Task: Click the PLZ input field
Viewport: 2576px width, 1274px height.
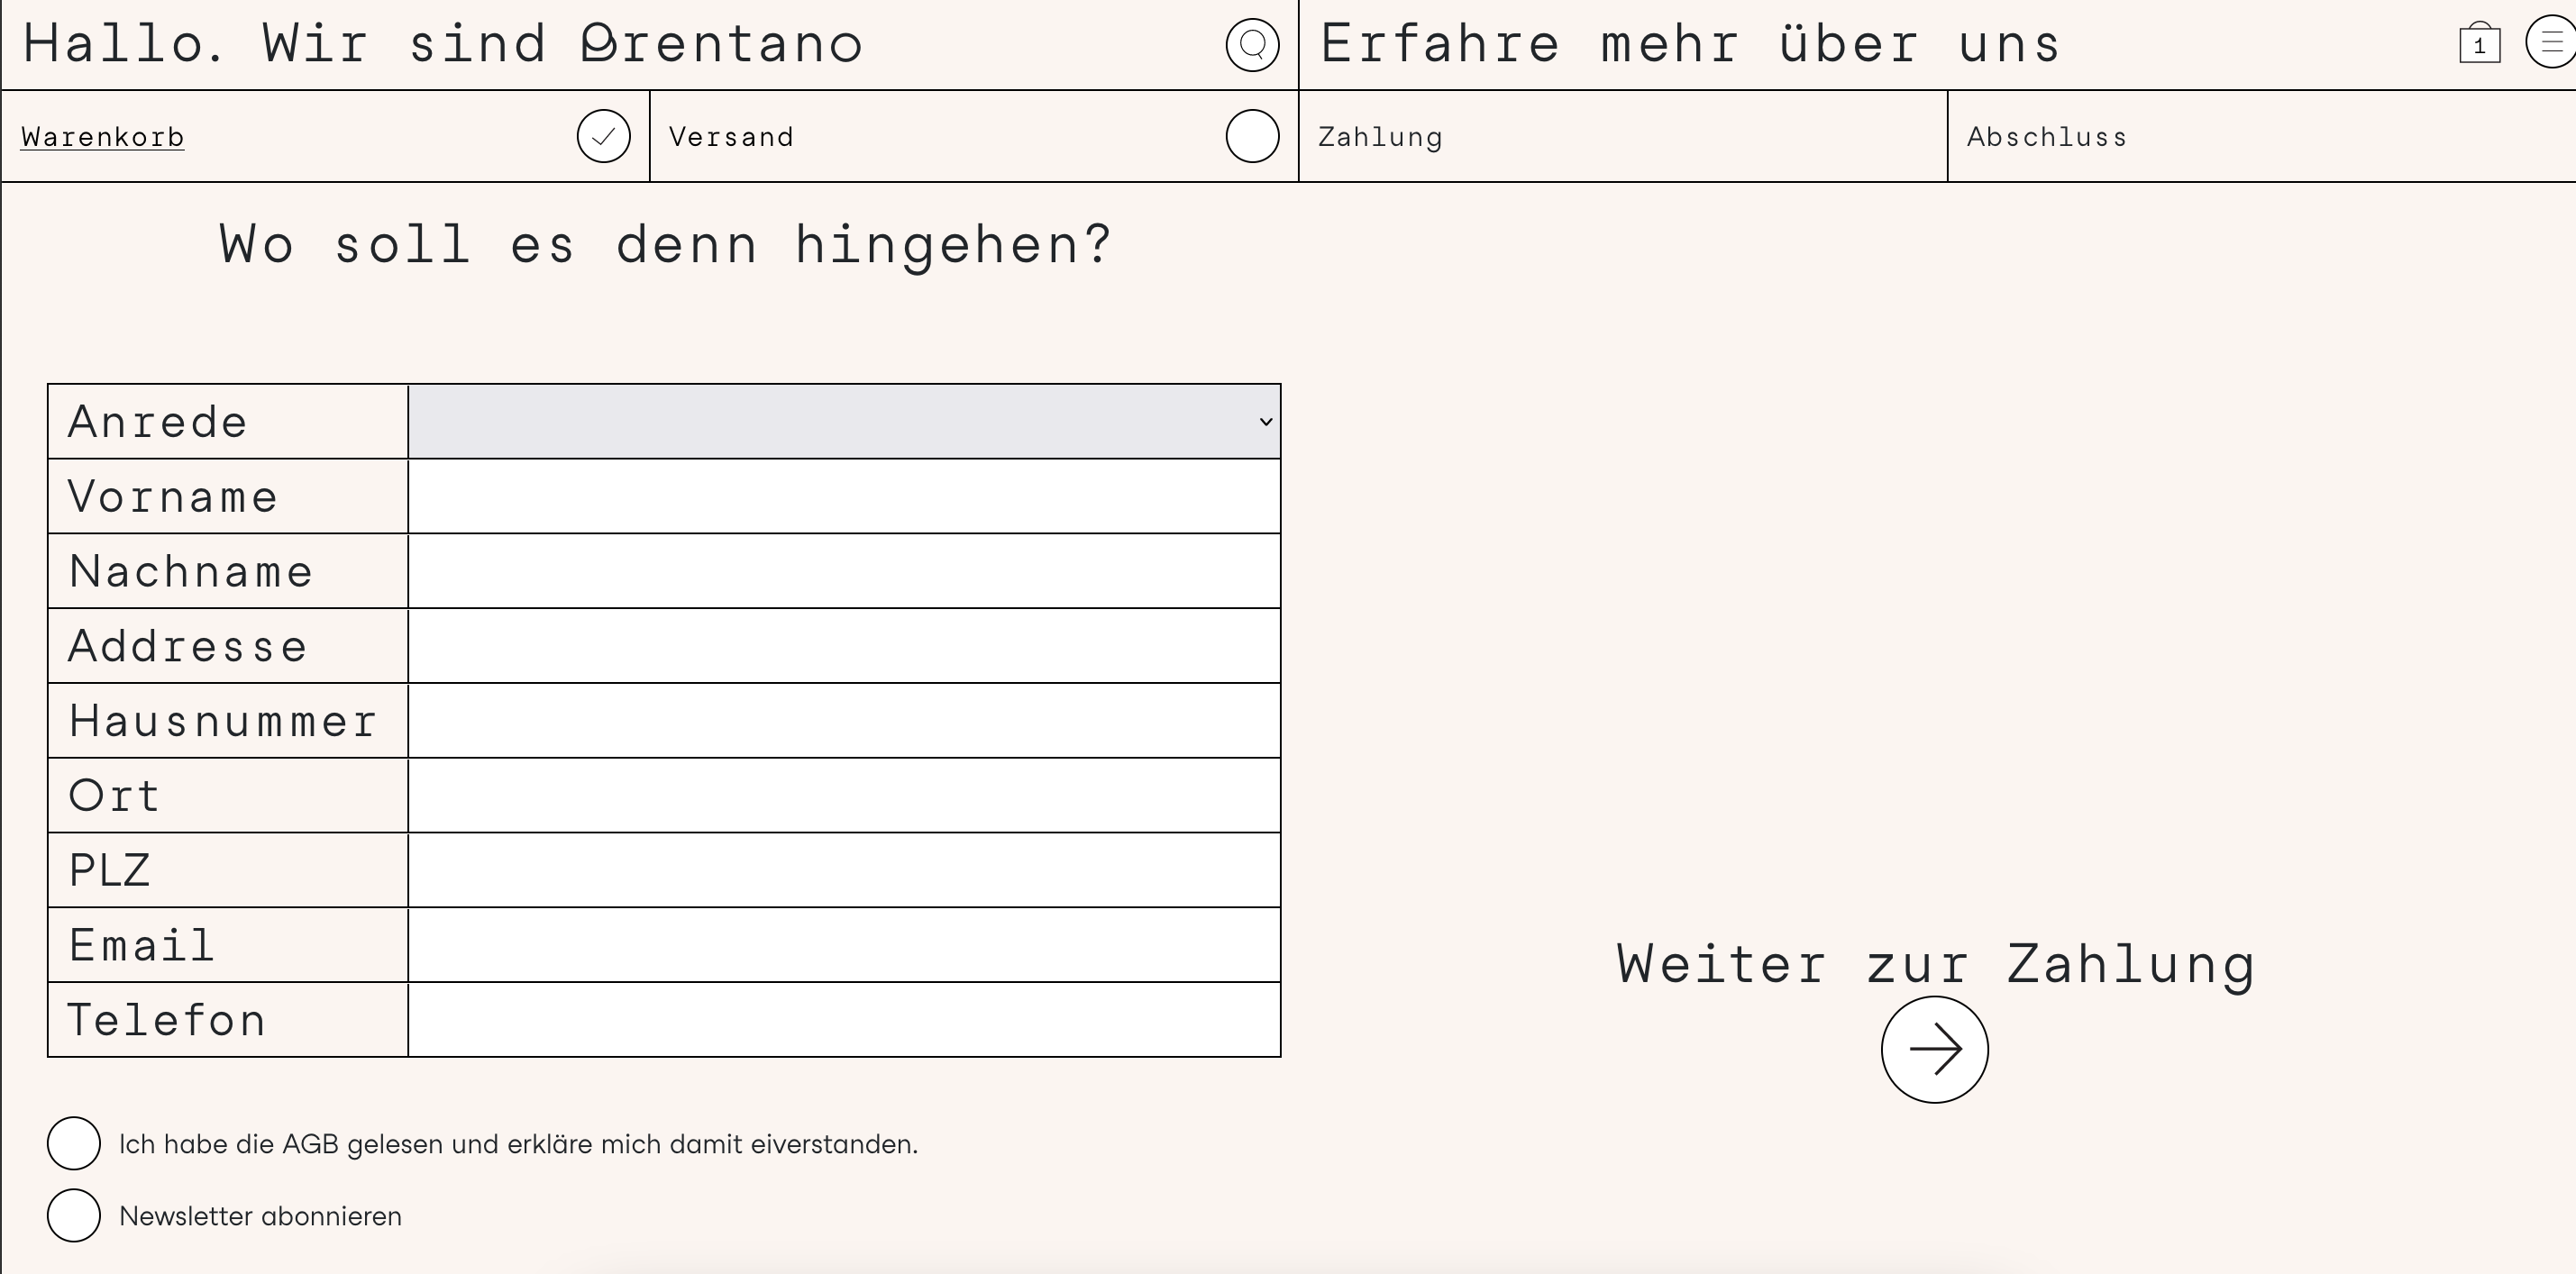Action: [843, 870]
